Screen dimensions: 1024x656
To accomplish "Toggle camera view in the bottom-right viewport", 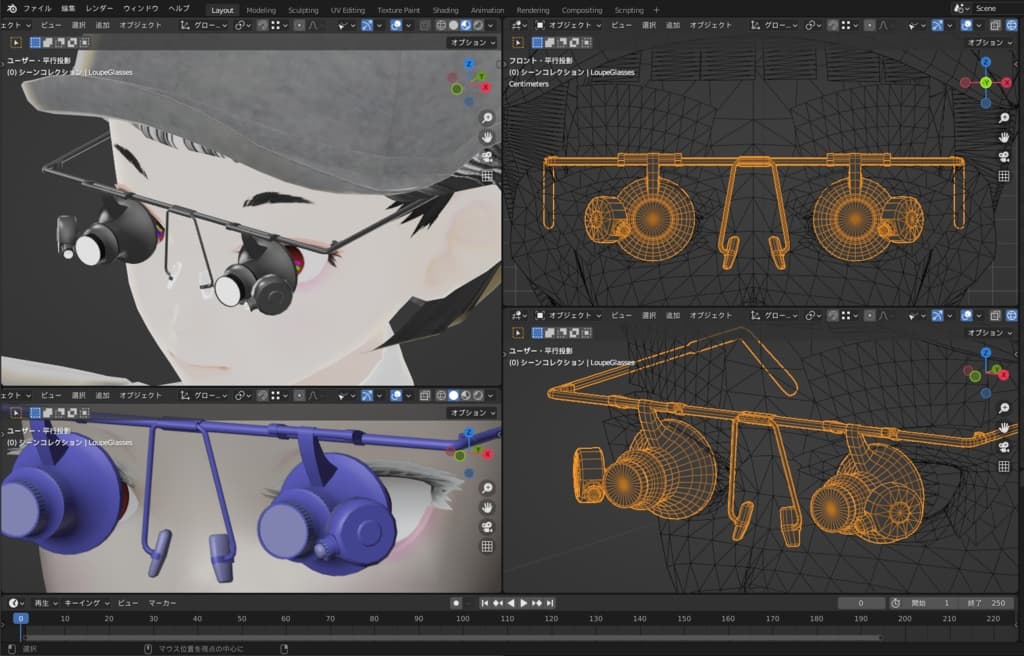I will click(x=1004, y=446).
